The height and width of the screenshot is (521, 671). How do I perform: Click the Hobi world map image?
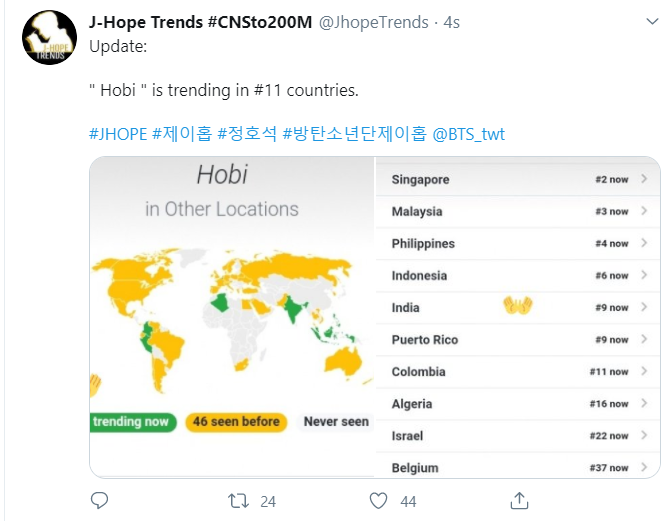pyautogui.click(x=232, y=317)
